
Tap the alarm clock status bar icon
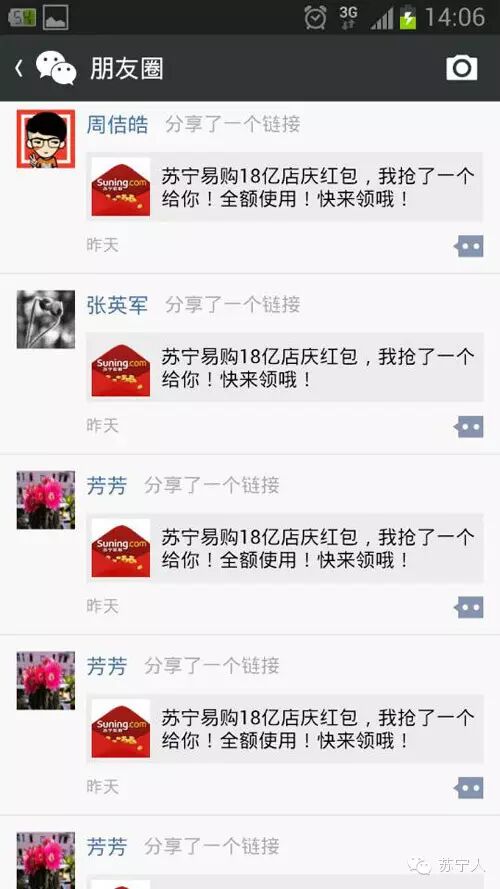315,17
